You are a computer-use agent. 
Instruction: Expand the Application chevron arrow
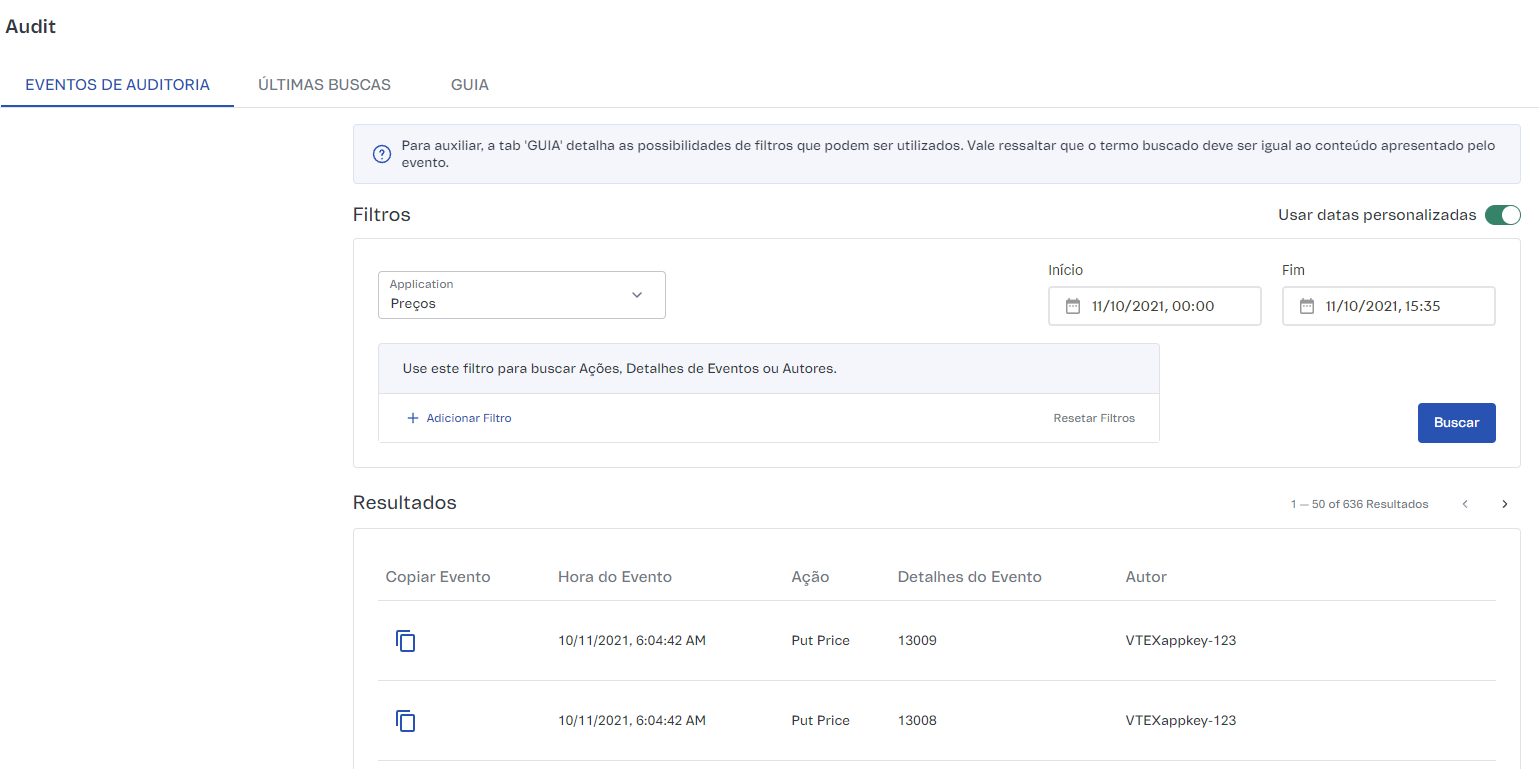tap(637, 295)
